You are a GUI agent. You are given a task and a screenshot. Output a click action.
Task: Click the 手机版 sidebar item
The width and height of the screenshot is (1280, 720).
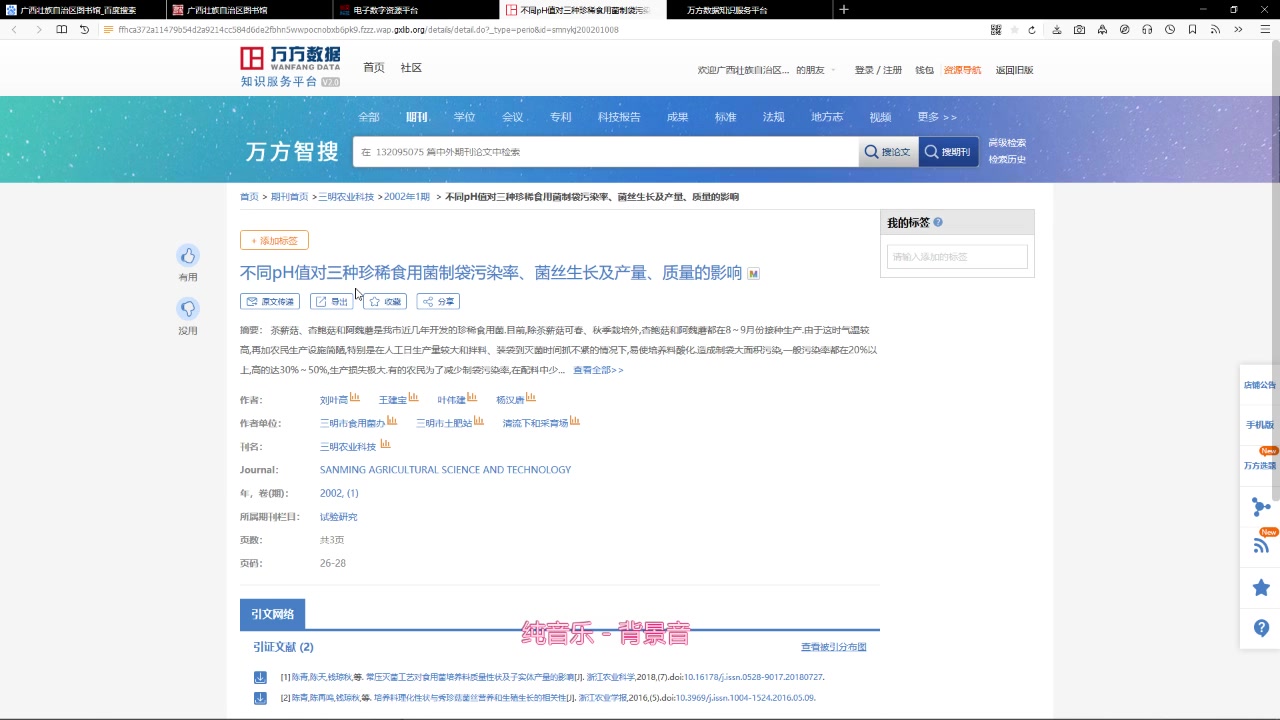click(x=1260, y=425)
